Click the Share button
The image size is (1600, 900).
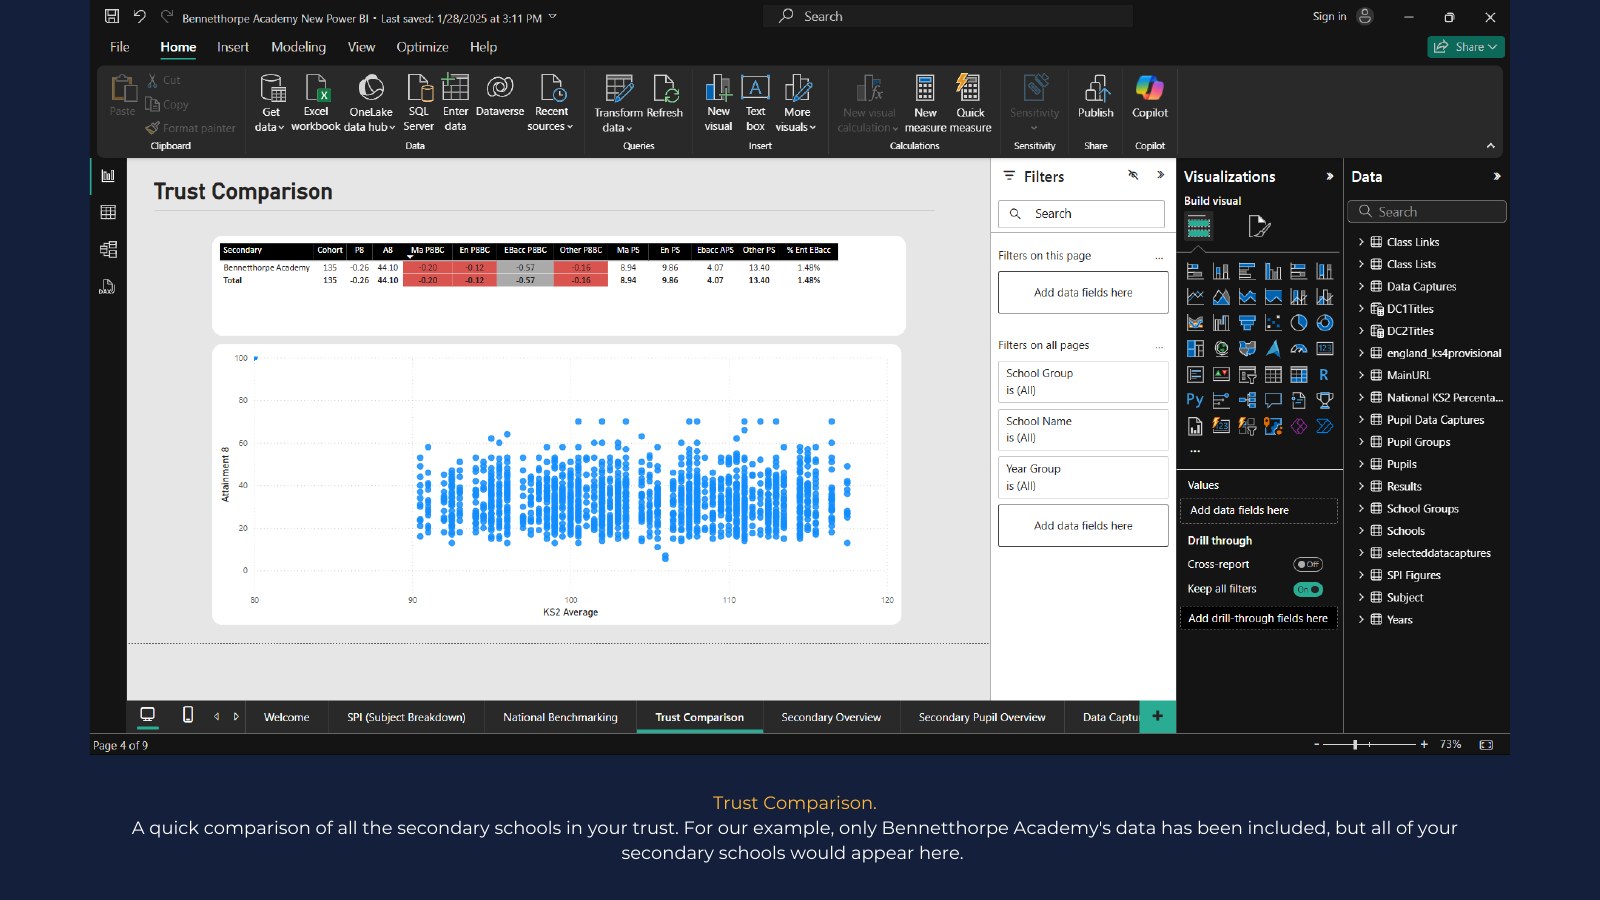pos(1466,47)
